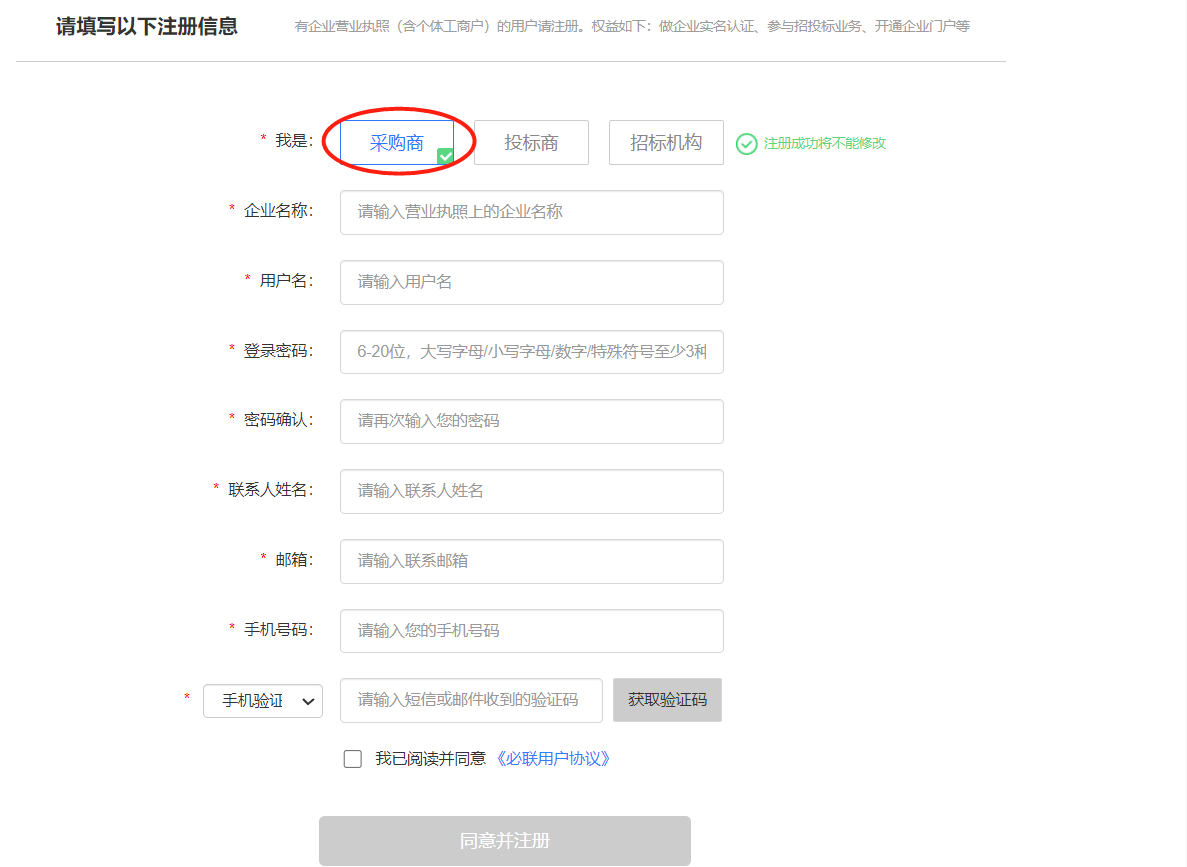Focus the 手机号码 phone number field
The height and width of the screenshot is (867, 1187).
coord(531,631)
